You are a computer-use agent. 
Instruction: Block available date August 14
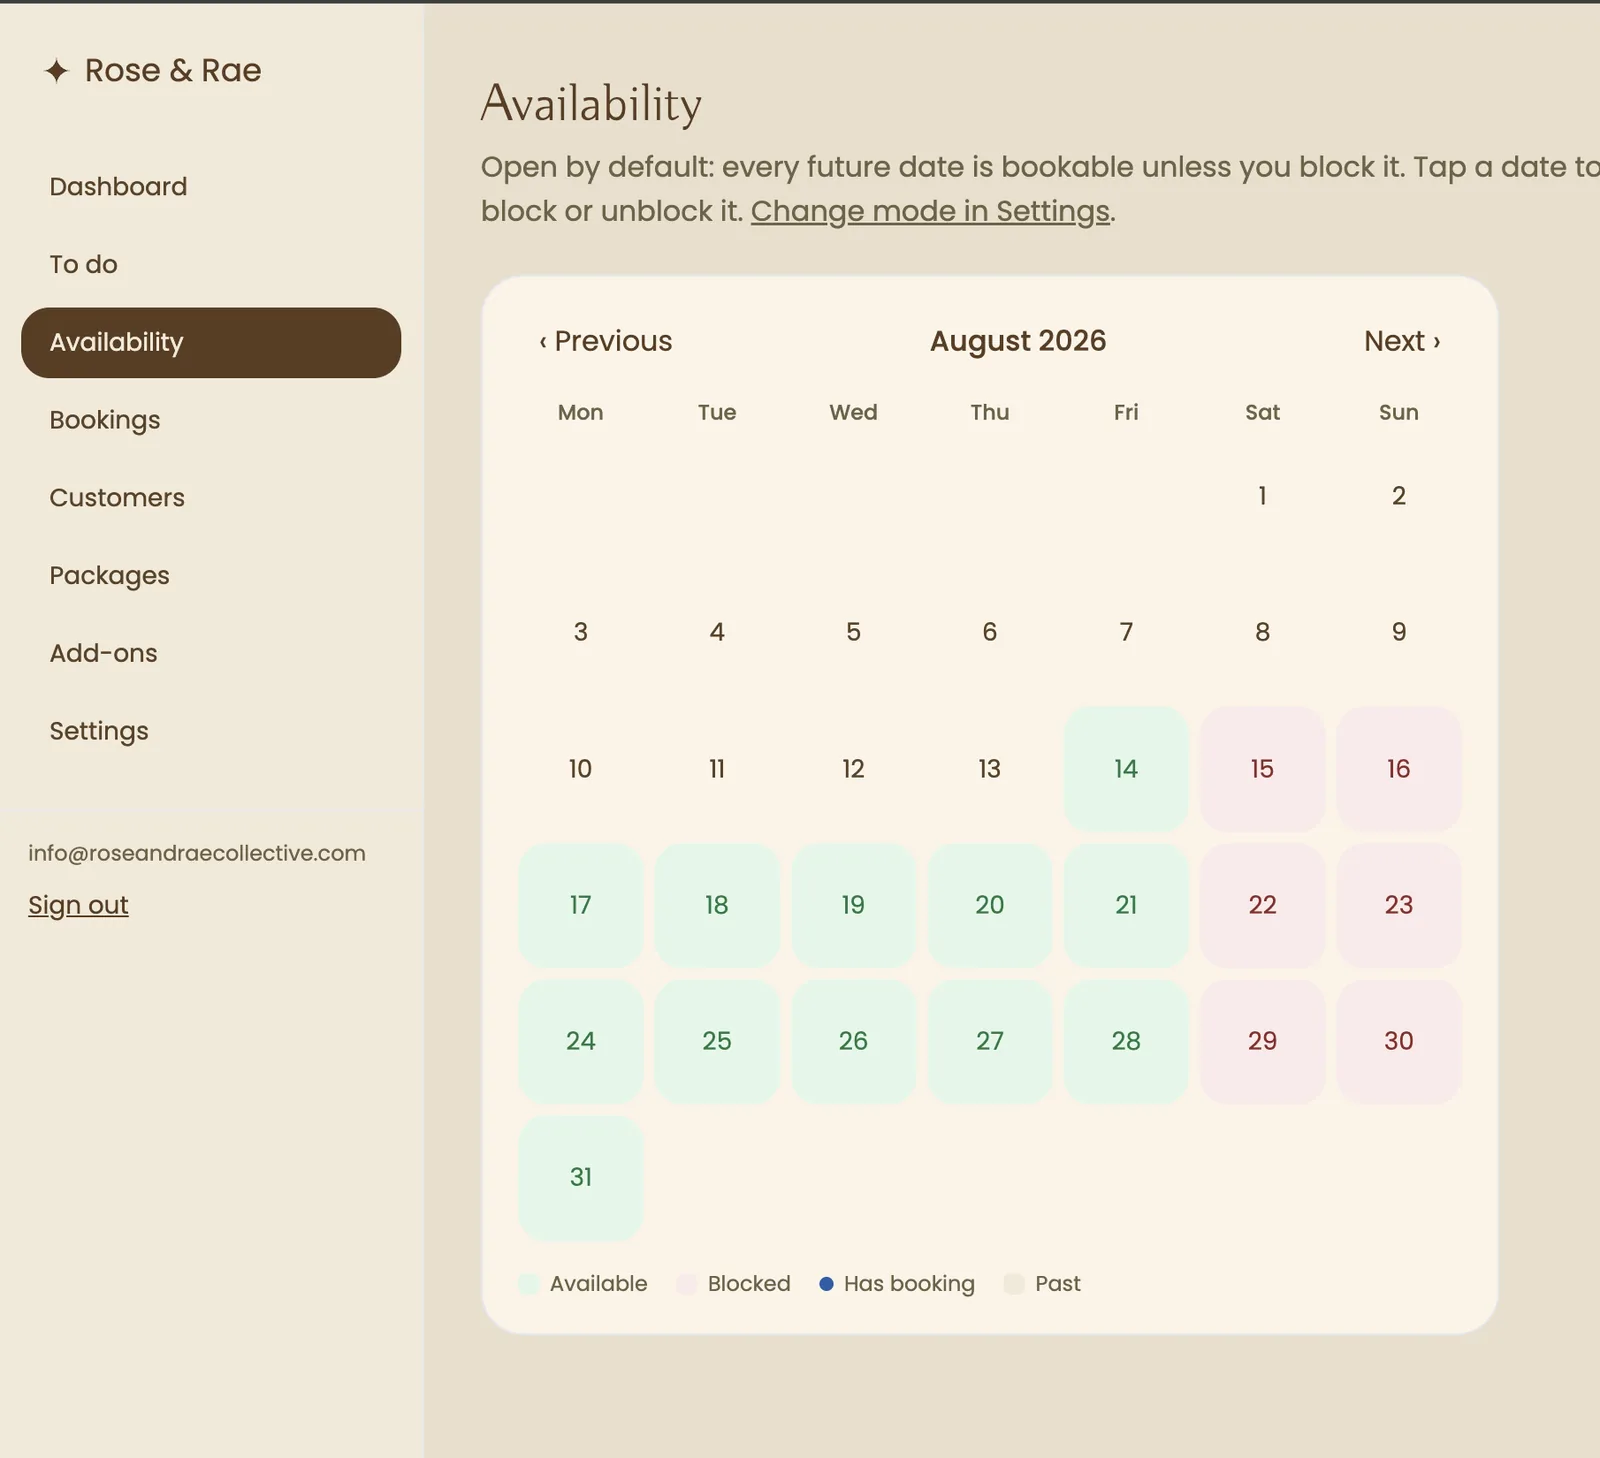[x=1126, y=769]
